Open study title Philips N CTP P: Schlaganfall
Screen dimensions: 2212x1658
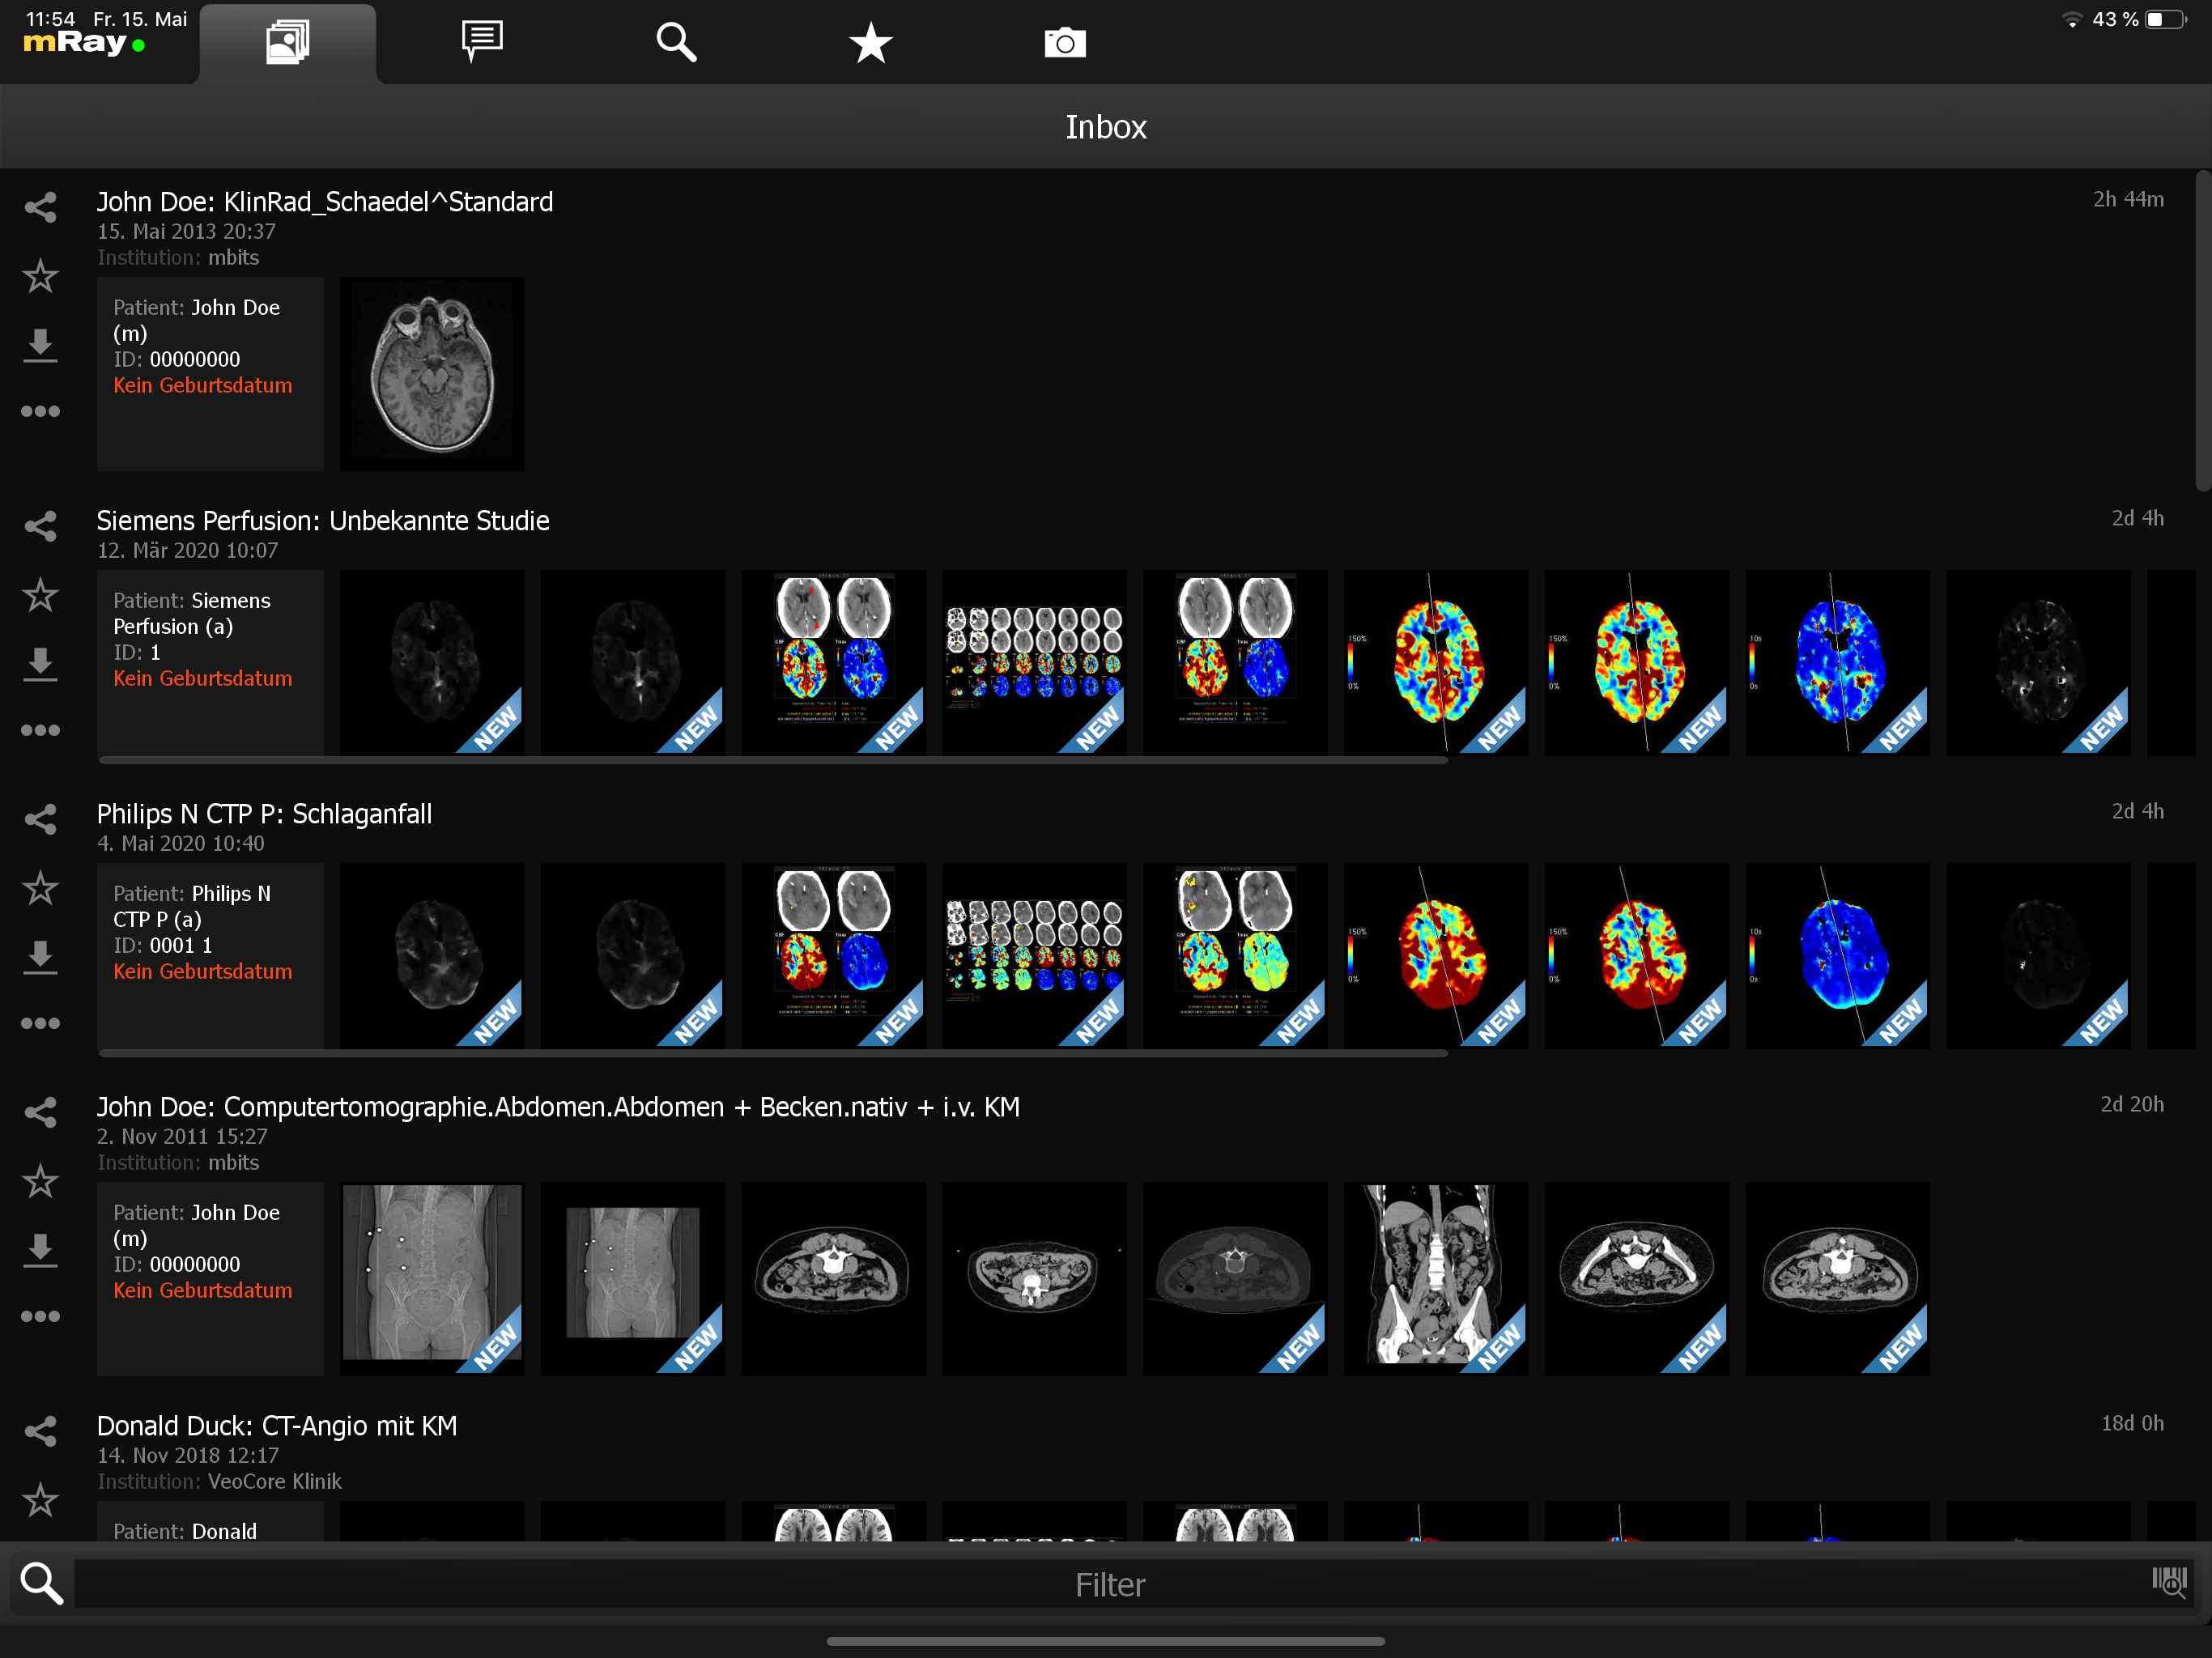(x=264, y=814)
